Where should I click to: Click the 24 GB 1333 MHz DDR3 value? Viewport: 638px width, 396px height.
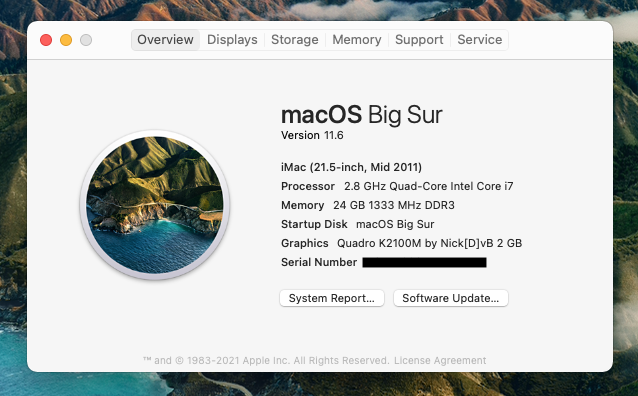[x=394, y=205]
